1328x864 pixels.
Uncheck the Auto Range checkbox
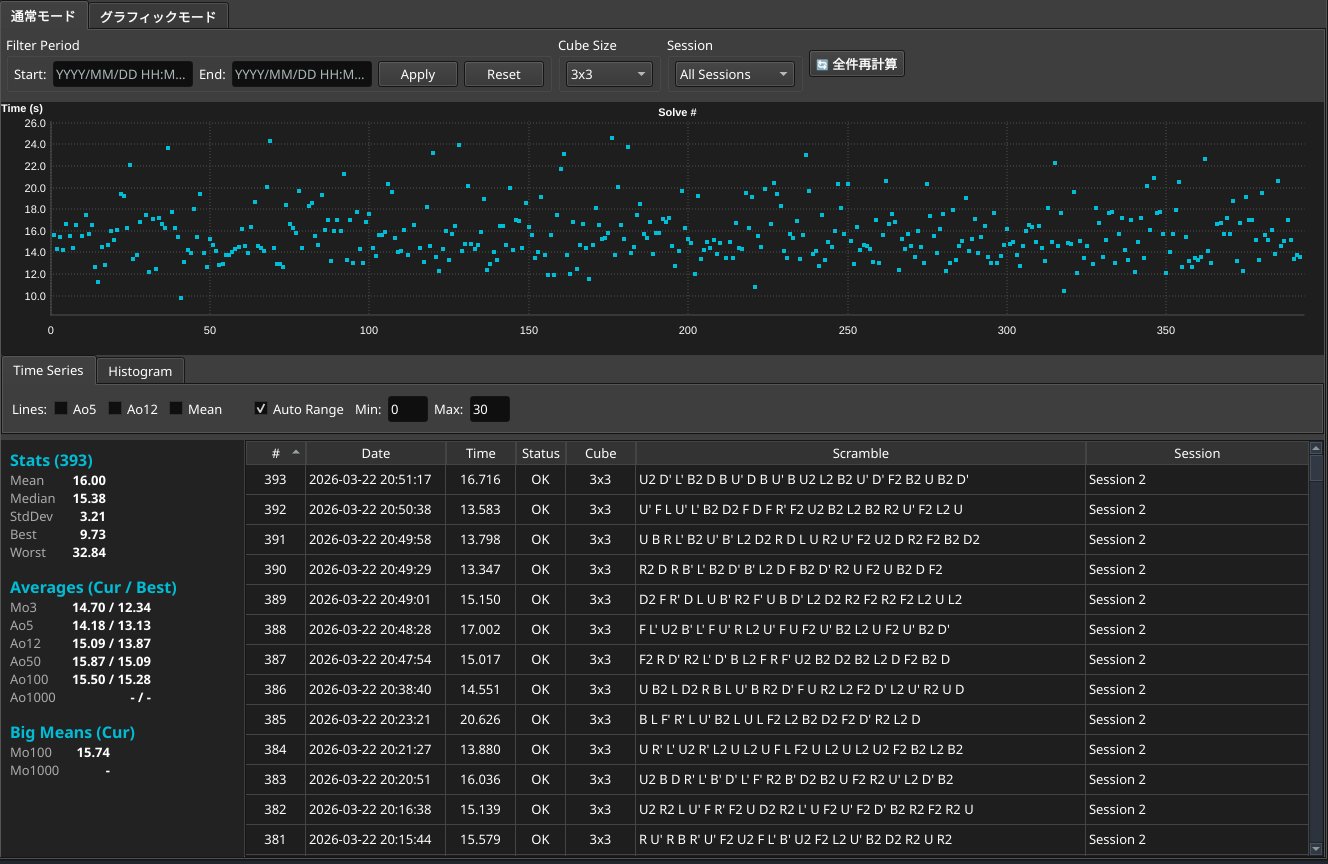261,408
